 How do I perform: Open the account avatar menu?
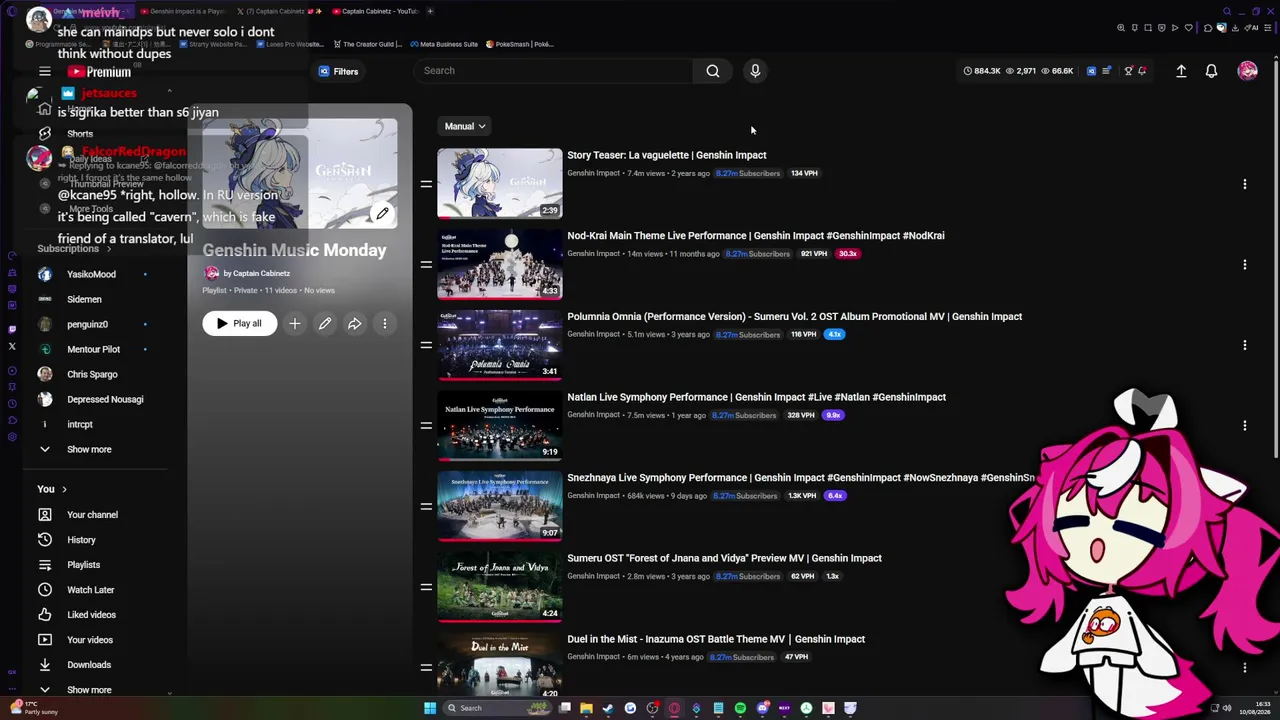click(x=1247, y=71)
